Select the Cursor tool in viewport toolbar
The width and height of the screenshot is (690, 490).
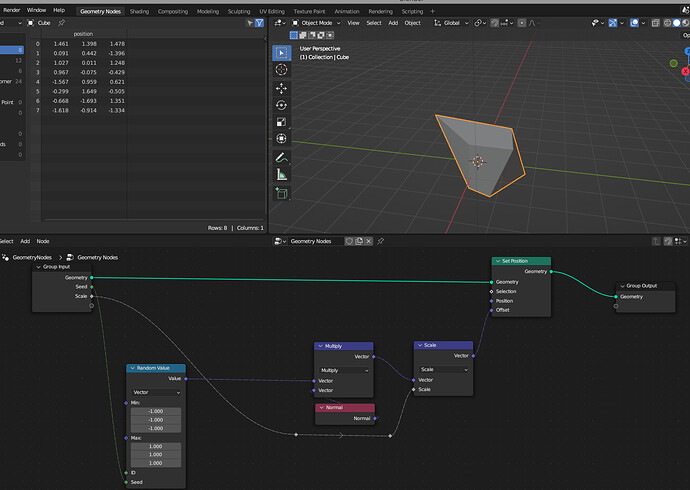tap(282, 69)
